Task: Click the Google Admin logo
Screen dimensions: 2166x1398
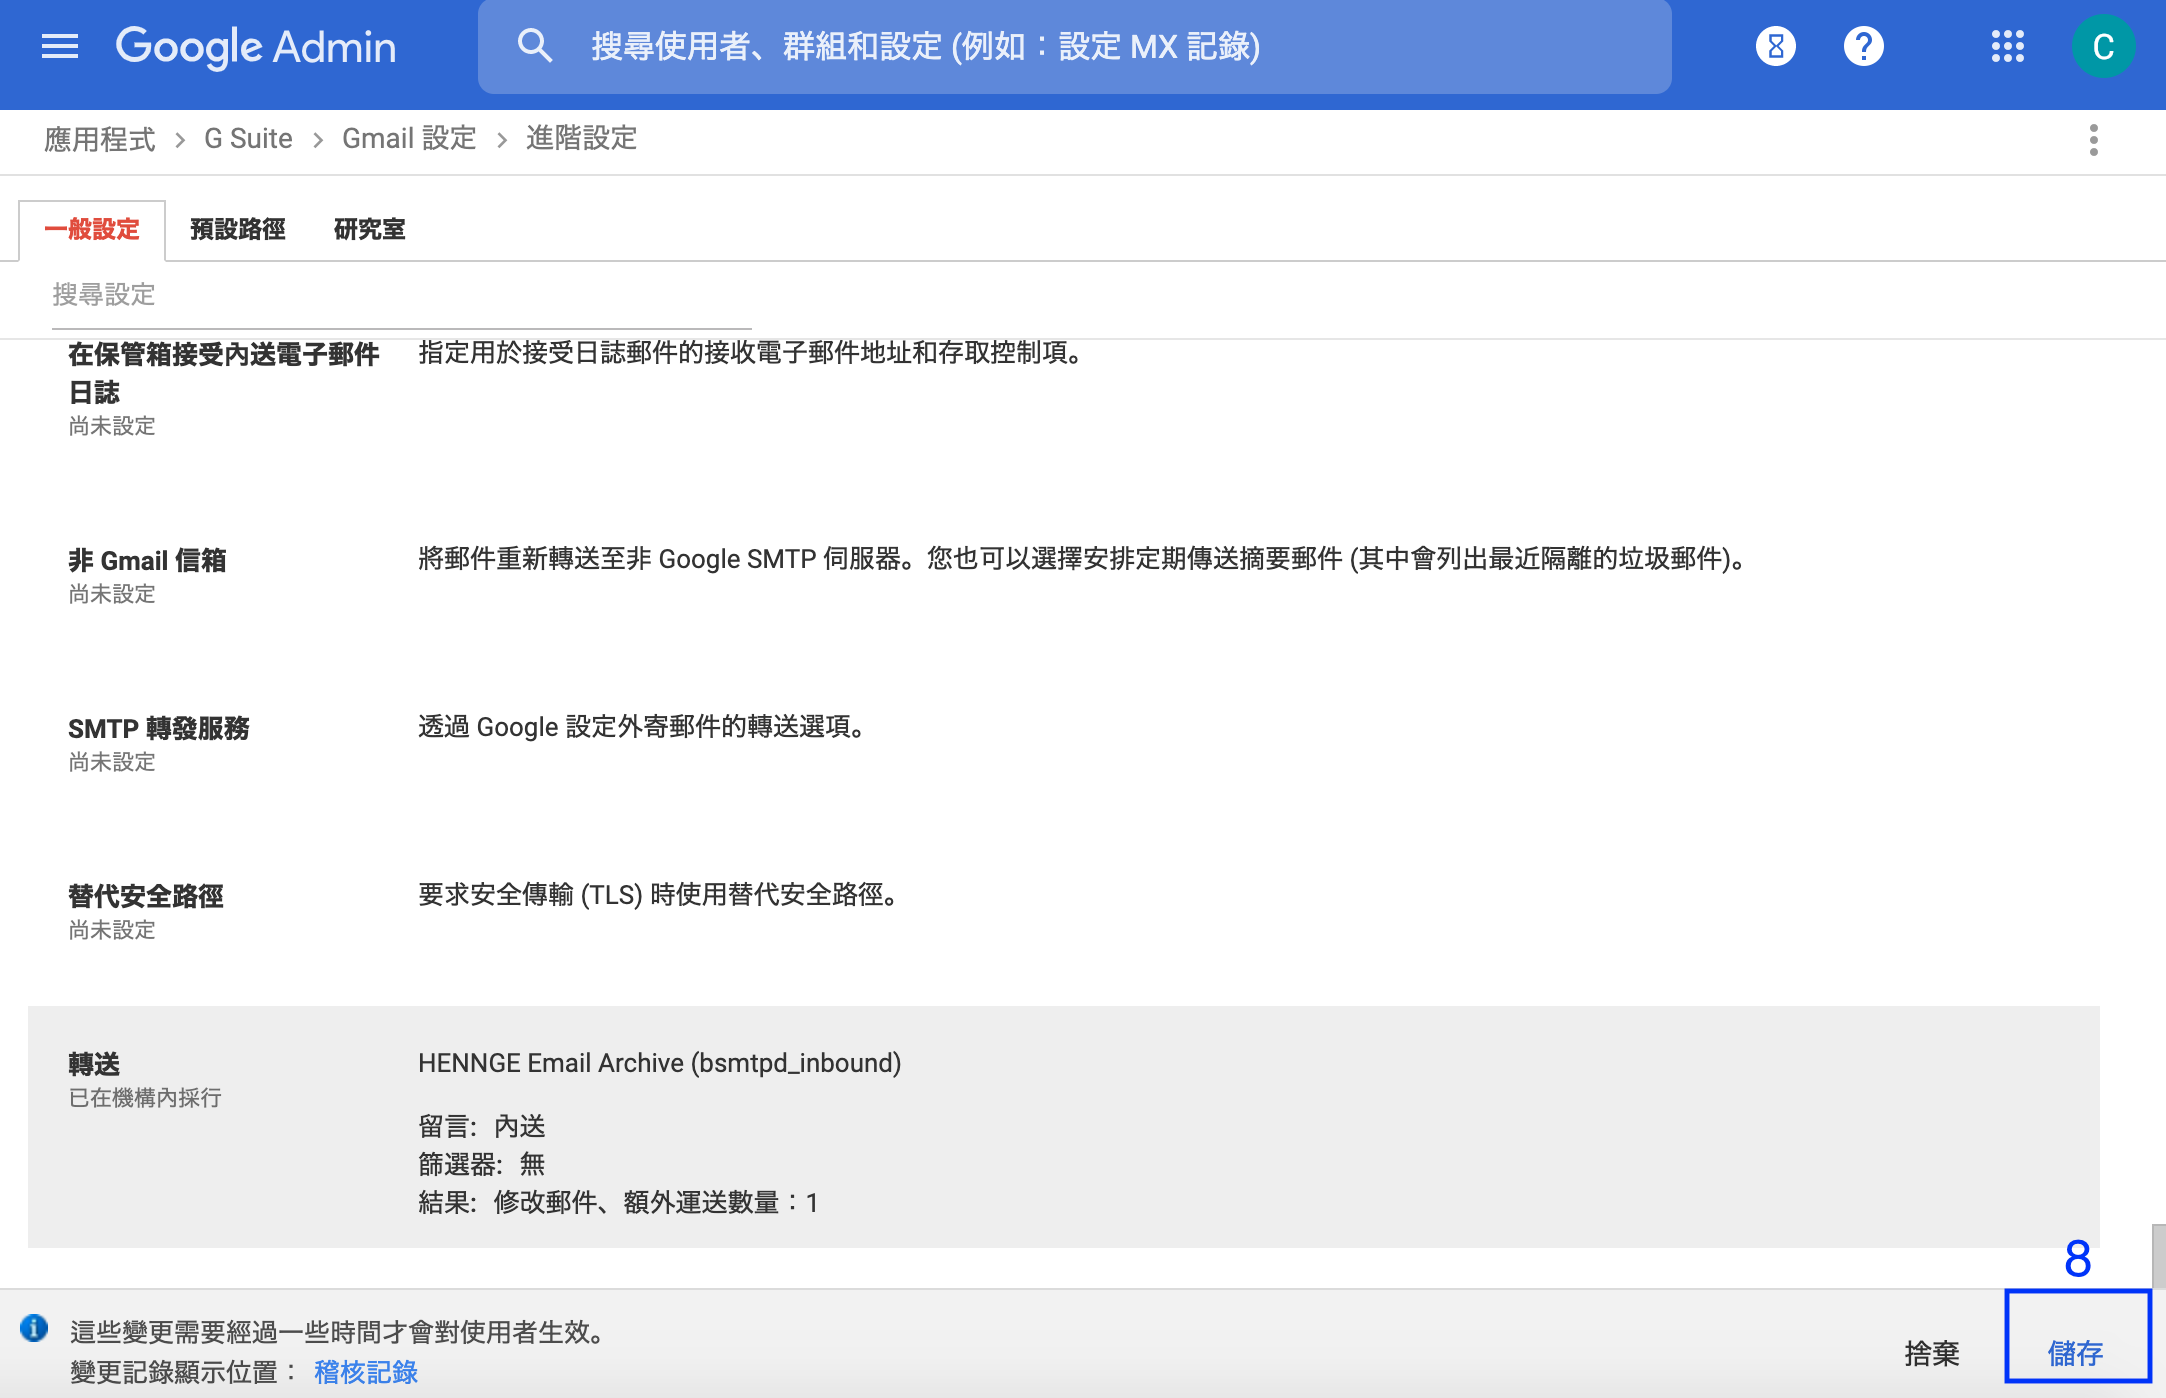Action: pyautogui.click(x=256, y=47)
